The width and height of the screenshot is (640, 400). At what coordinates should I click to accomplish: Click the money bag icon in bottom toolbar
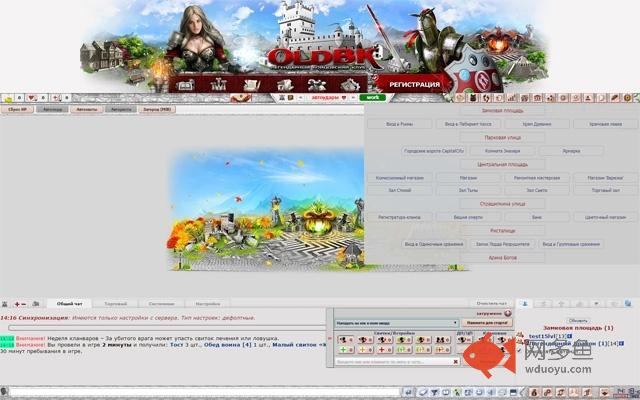534,392
